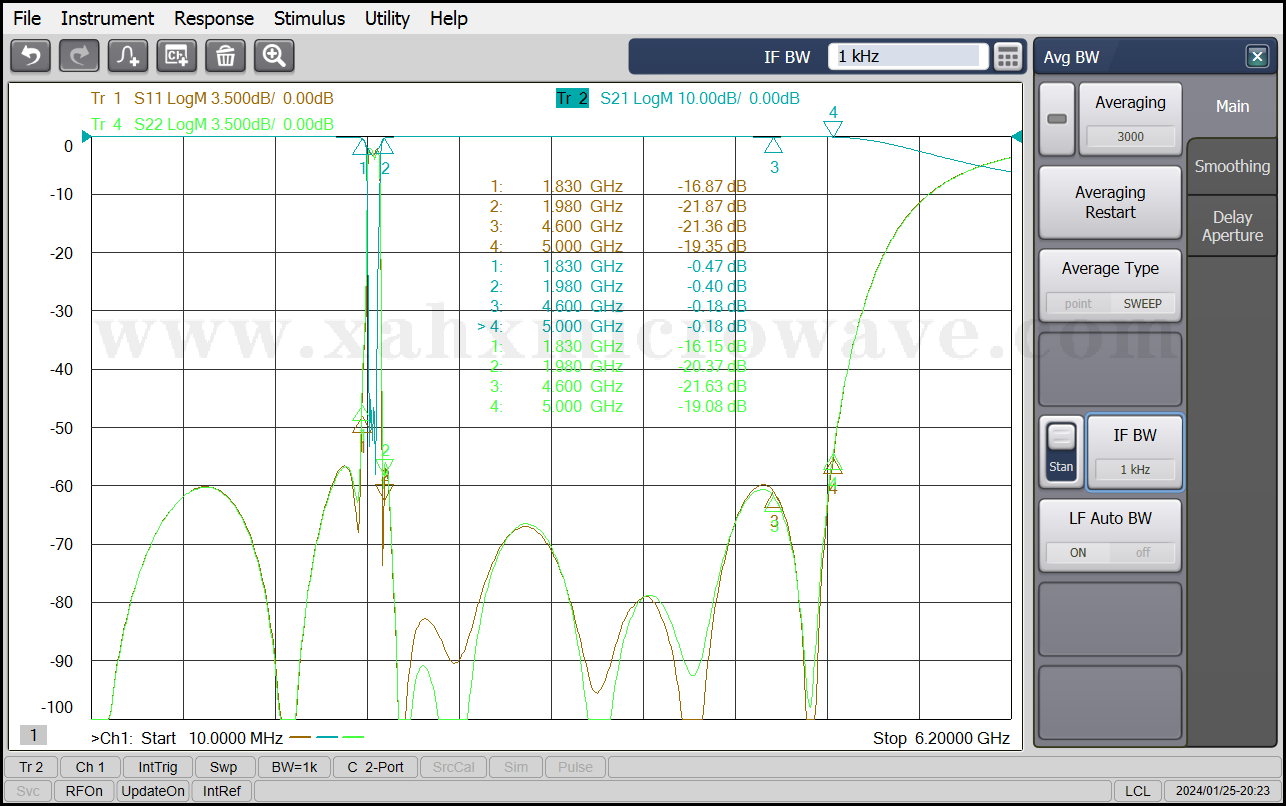
Task: Click the Ch 1 status bar button
Action: pos(90,767)
